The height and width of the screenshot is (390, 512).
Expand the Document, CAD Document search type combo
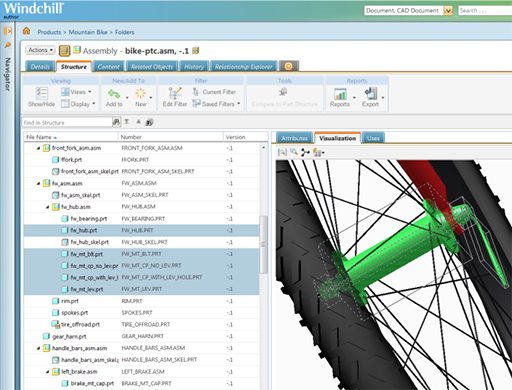pyautogui.click(x=448, y=11)
